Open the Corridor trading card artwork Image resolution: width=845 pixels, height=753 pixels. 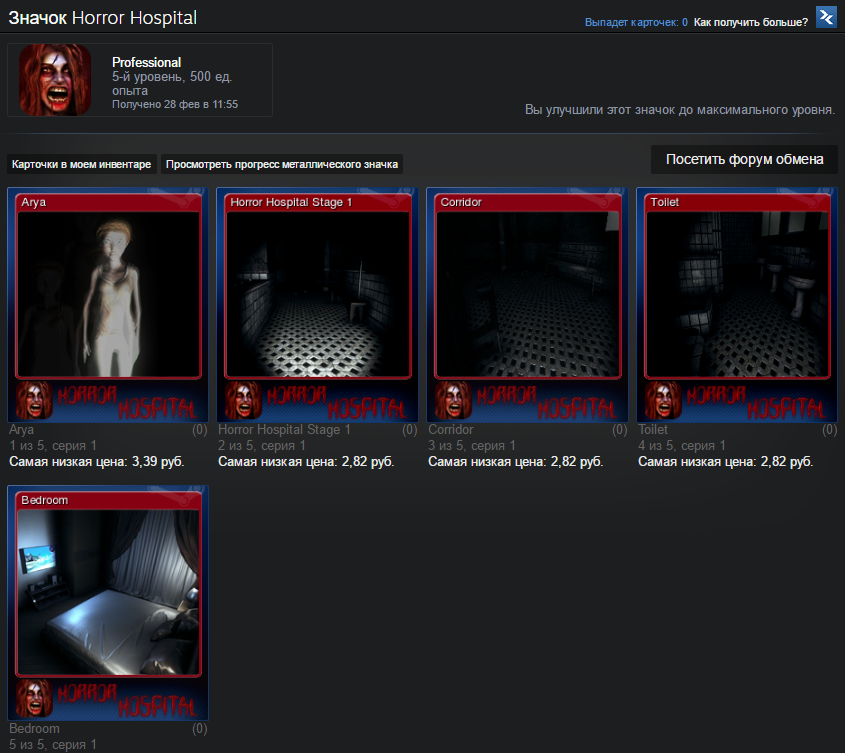pos(528,294)
